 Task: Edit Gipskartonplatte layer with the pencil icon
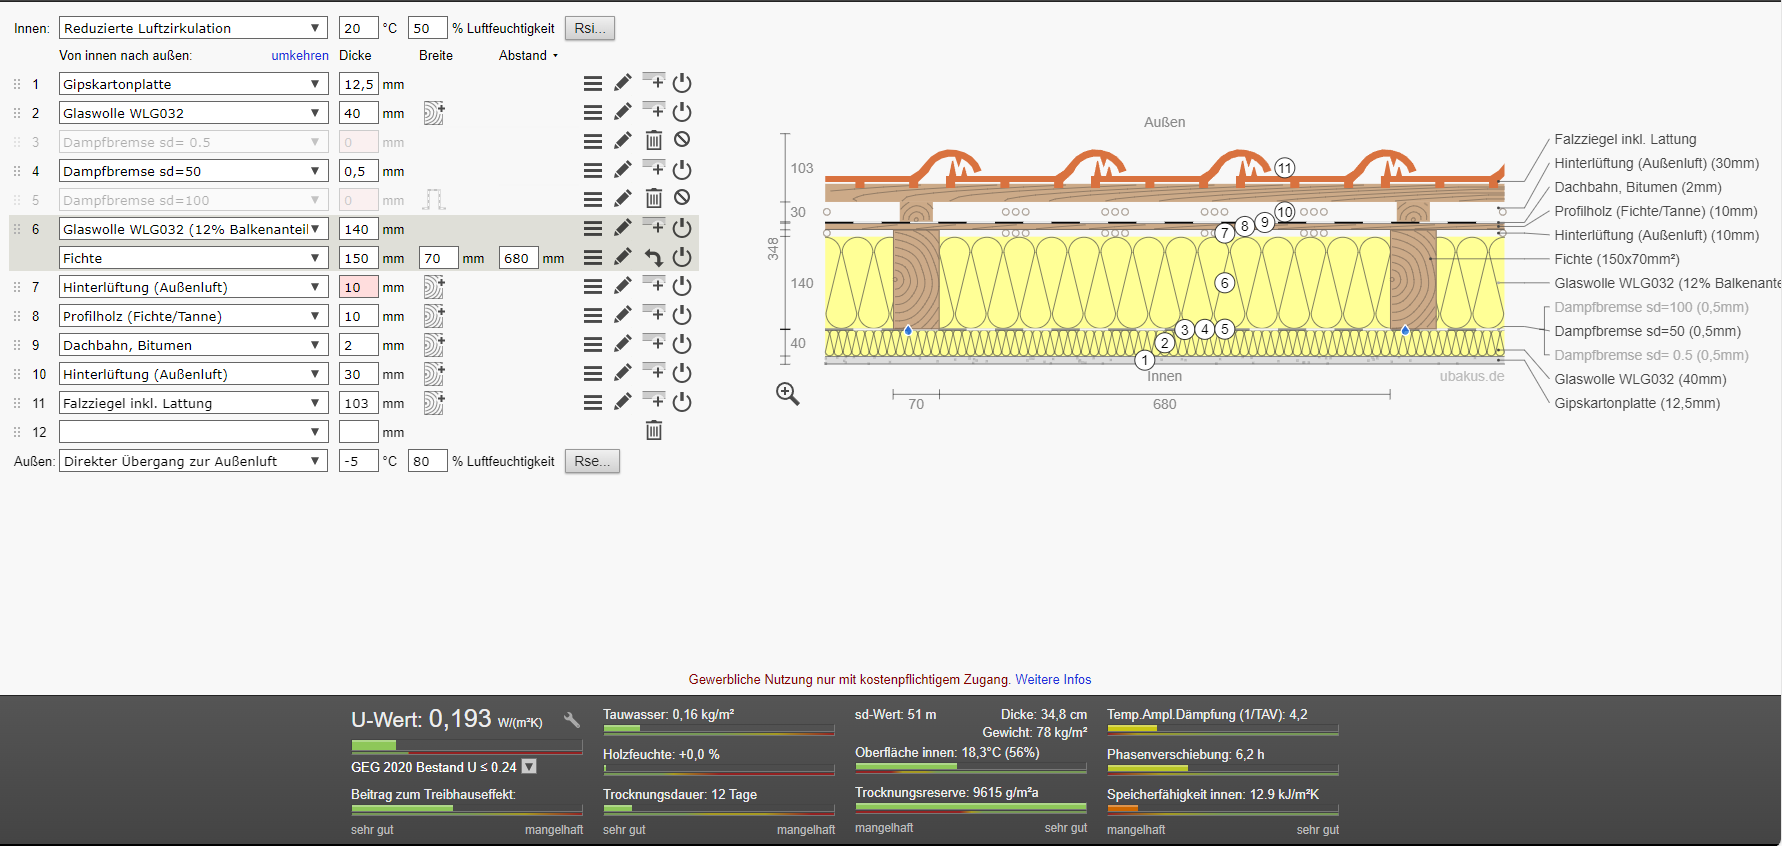tap(622, 83)
